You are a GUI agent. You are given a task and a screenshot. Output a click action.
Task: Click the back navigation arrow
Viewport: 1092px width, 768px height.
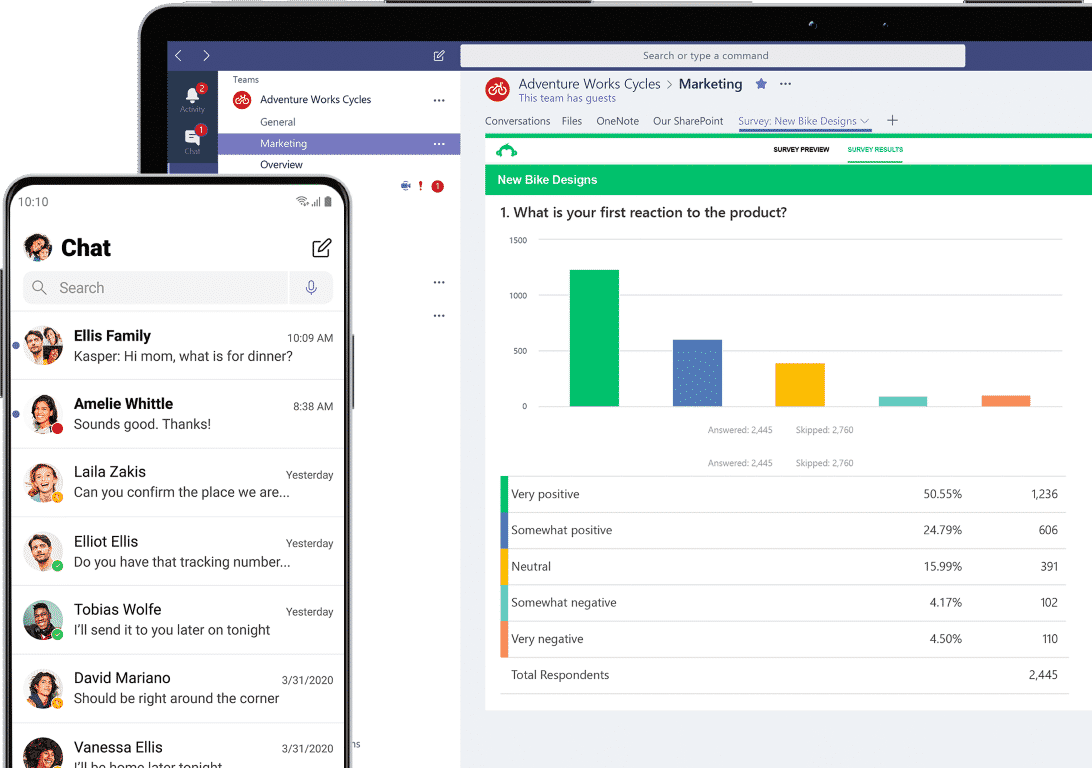click(179, 56)
